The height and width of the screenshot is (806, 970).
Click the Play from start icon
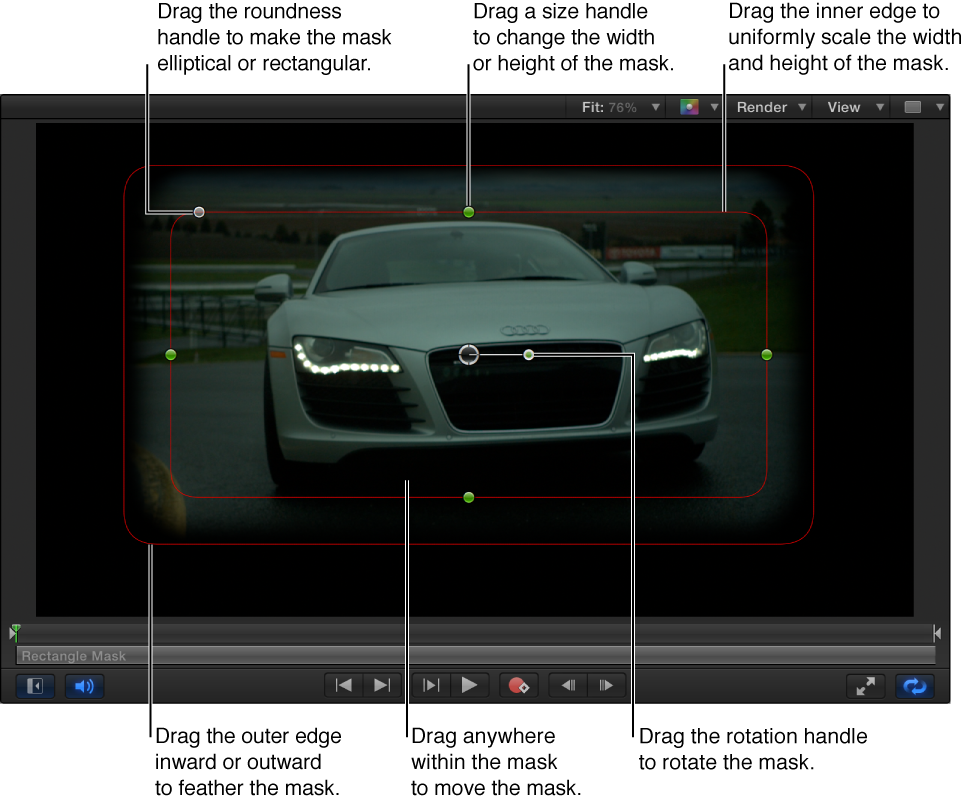[431, 685]
